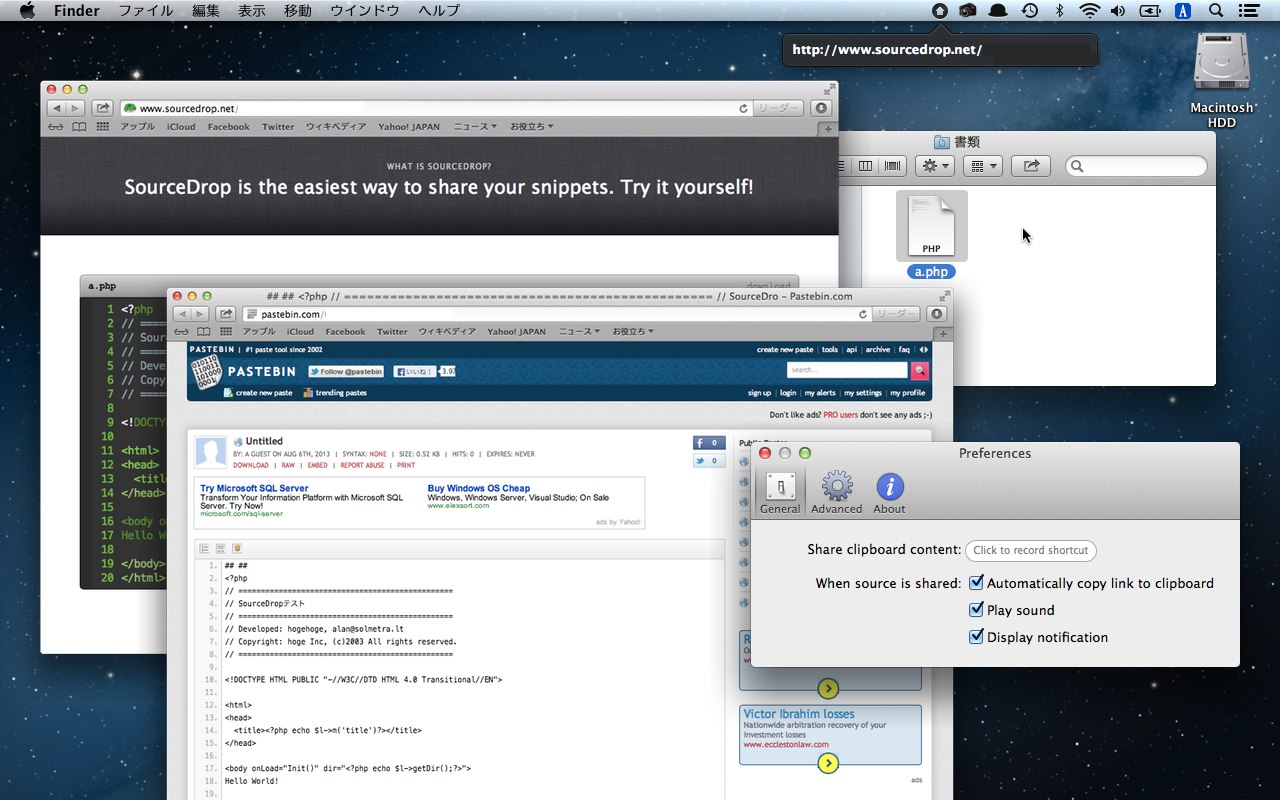Open Top Sites in the sourcedrop Safari window
Image resolution: width=1280 pixels, height=800 pixels.
(103, 127)
